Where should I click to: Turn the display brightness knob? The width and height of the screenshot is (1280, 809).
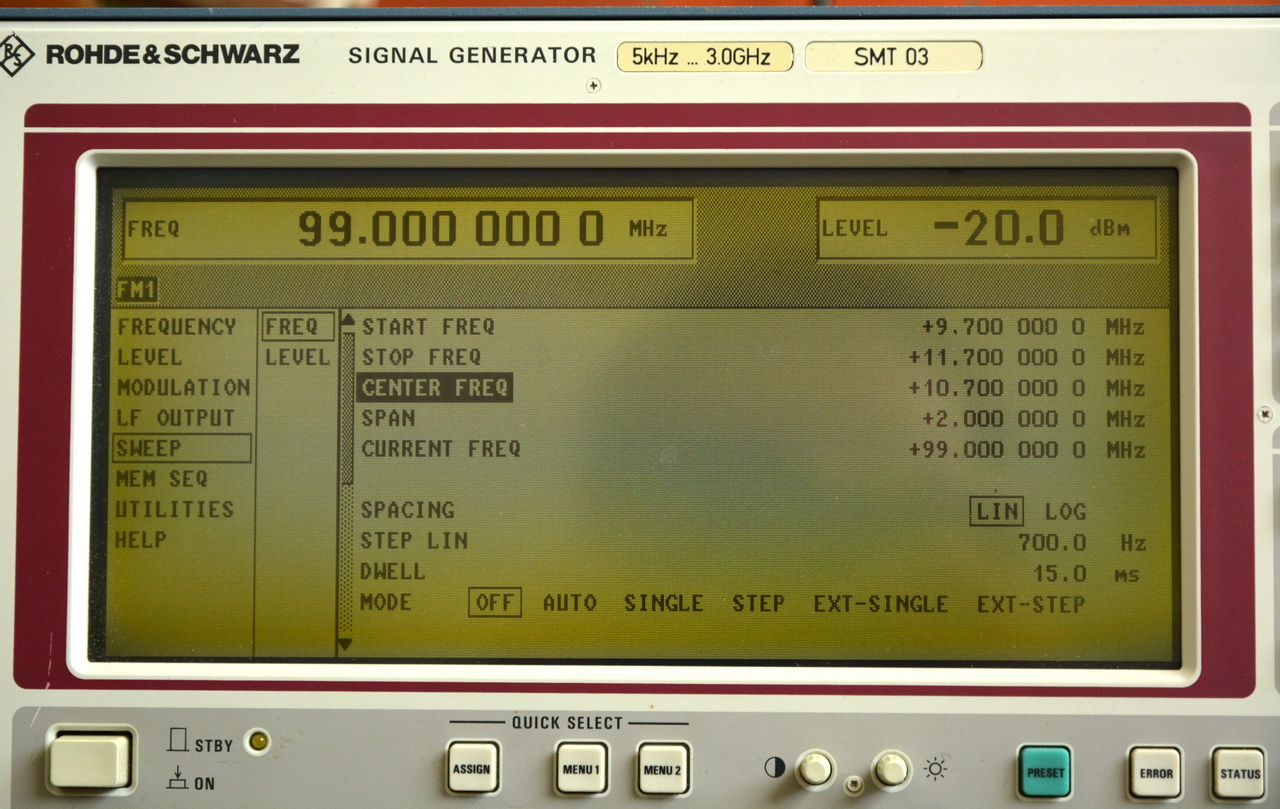pos(891,768)
